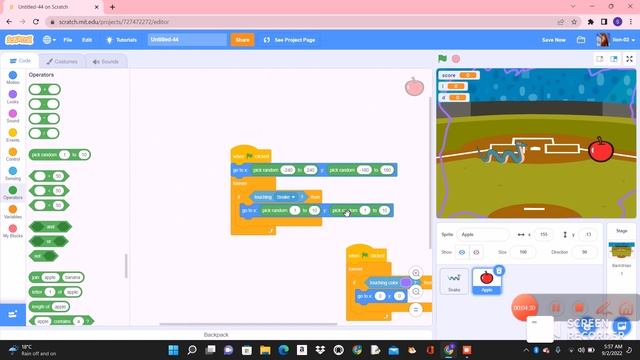640x360 pixels.
Task: Edit the sprite x position field
Action: pyautogui.click(x=544, y=234)
